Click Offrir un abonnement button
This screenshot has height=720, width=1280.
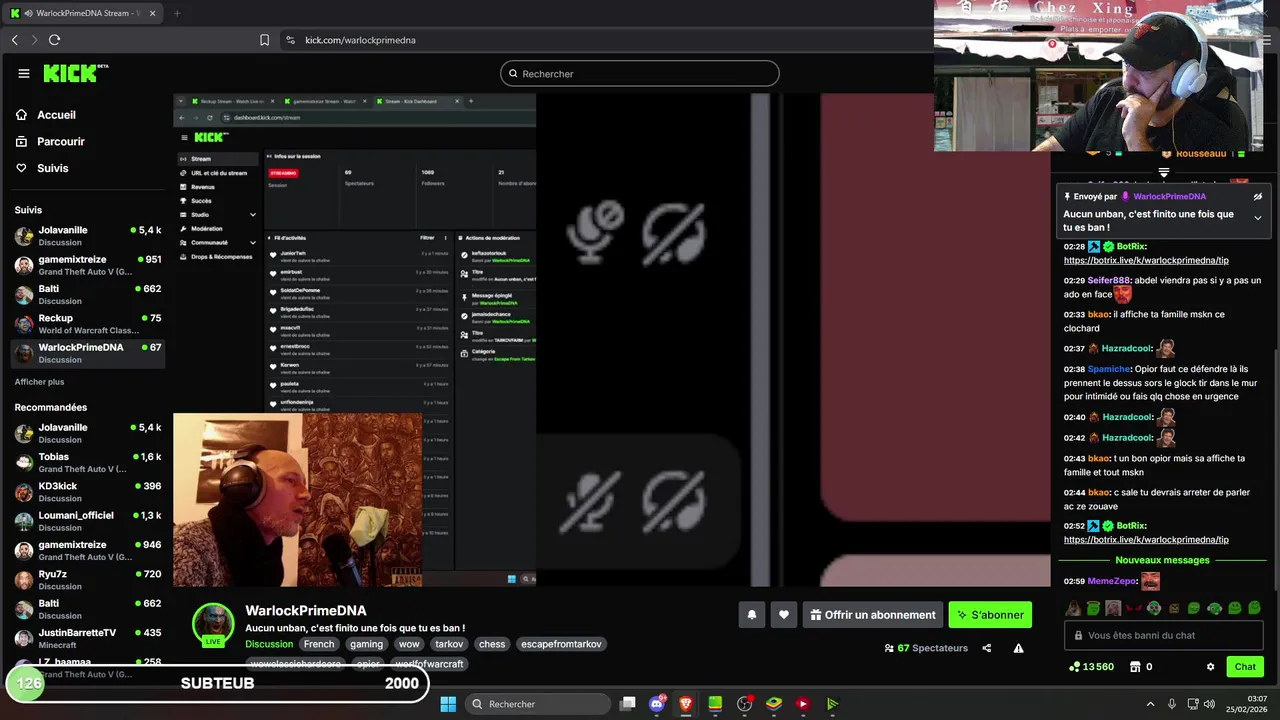coord(873,615)
